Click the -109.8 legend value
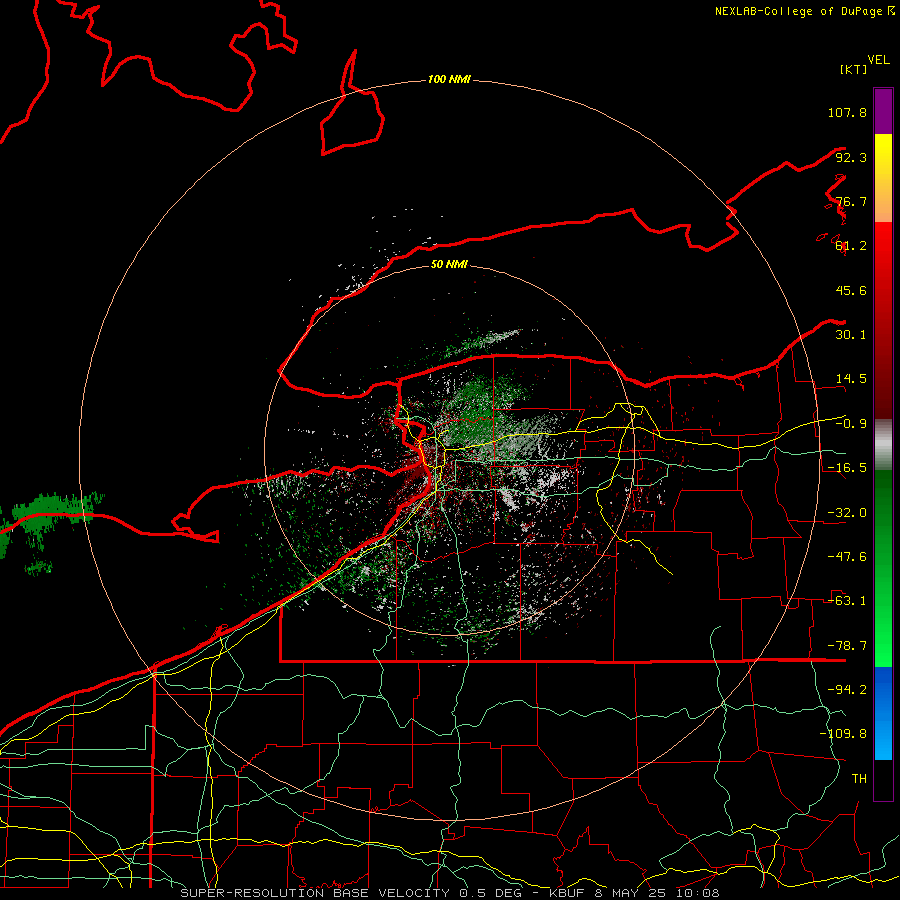900x900 pixels. point(843,734)
